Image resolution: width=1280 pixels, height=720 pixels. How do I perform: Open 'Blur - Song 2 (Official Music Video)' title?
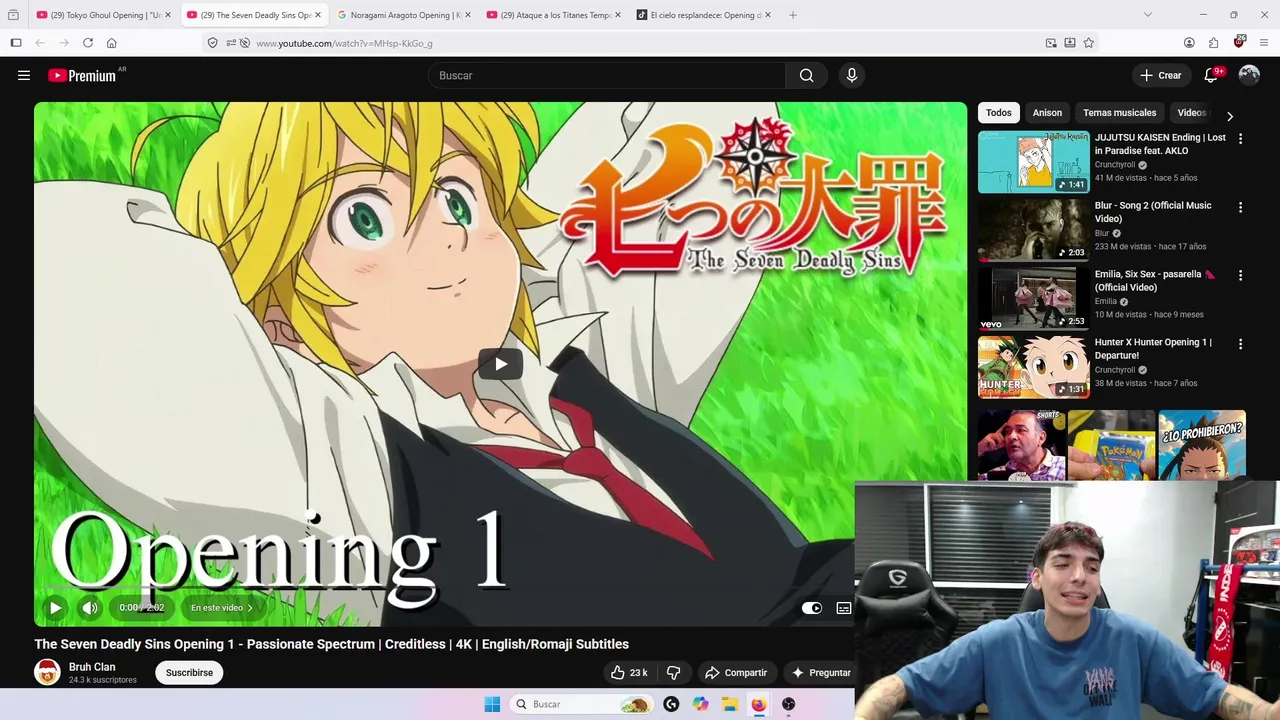1153,212
